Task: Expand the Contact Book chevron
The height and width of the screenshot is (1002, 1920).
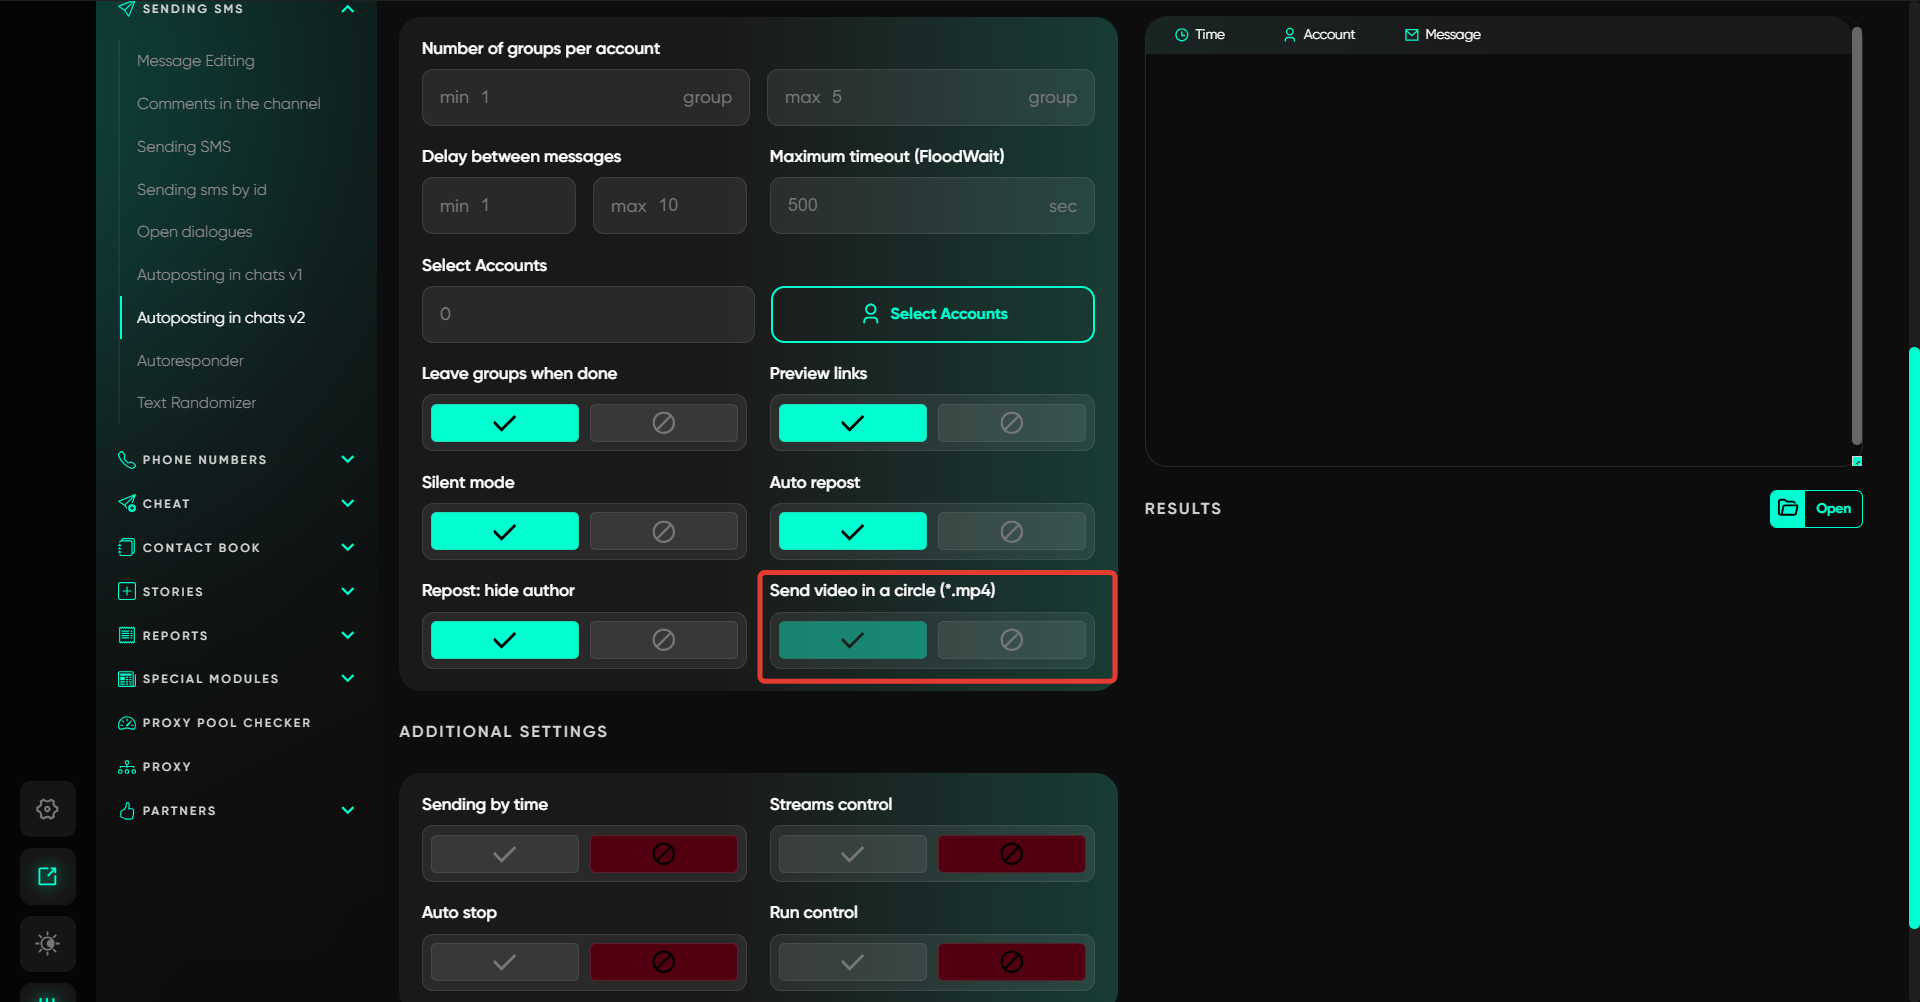Action: click(347, 547)
